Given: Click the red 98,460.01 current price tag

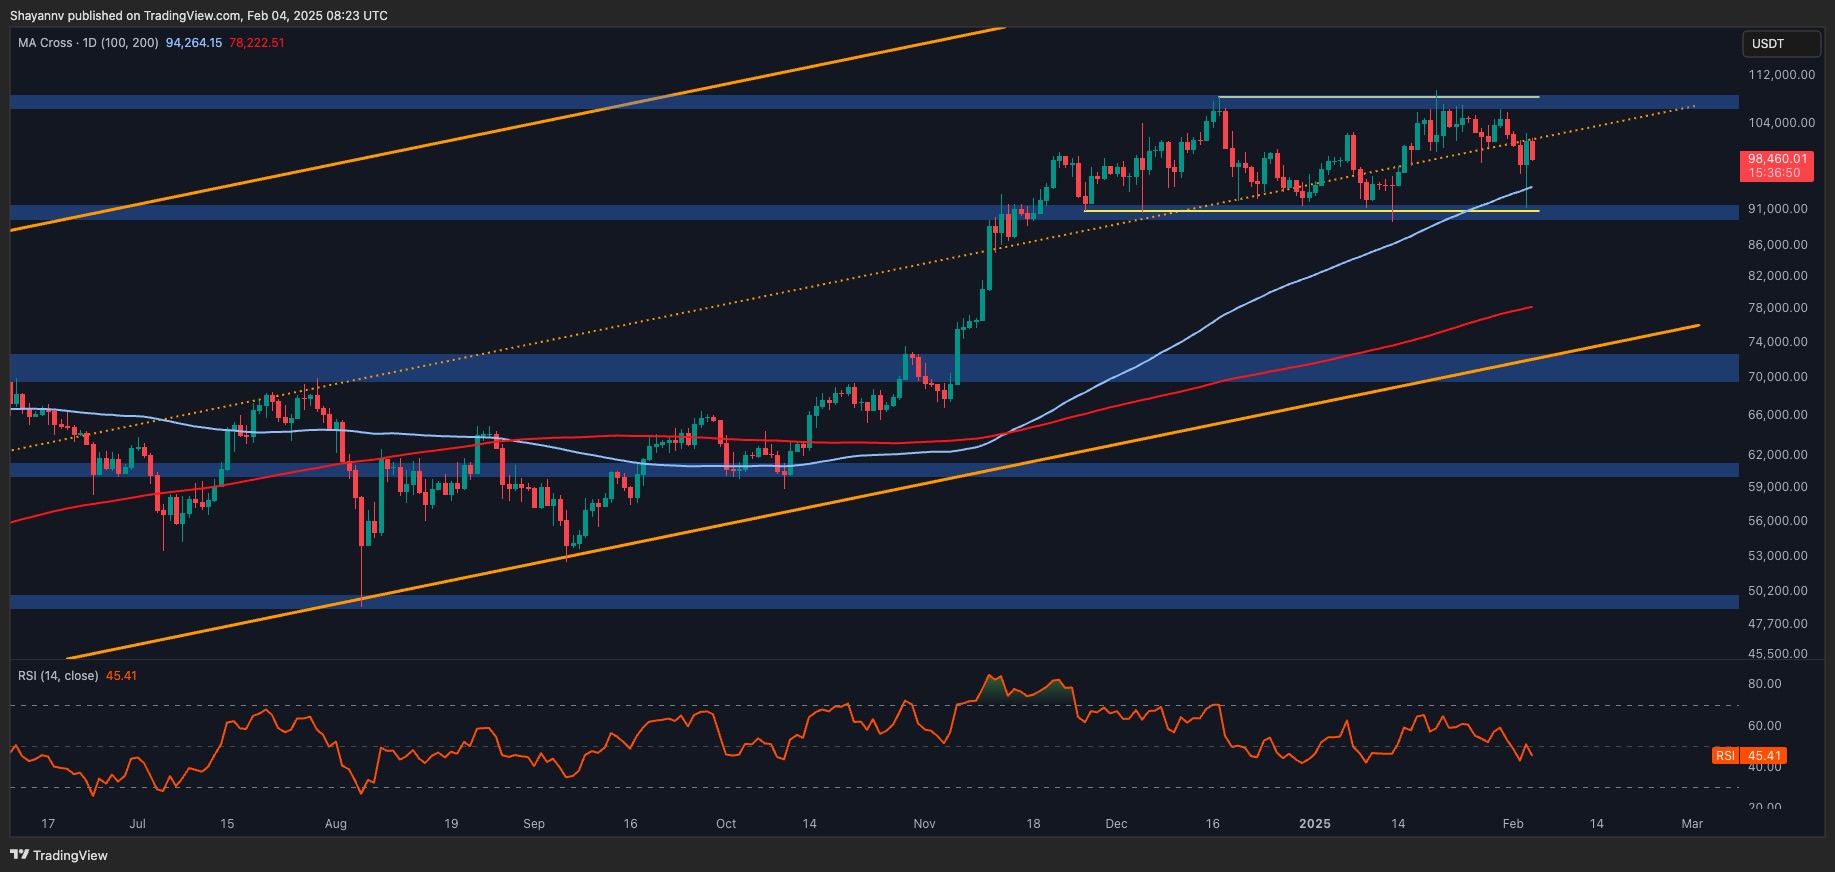Looking at the screenshot, I should point(1776,159).
